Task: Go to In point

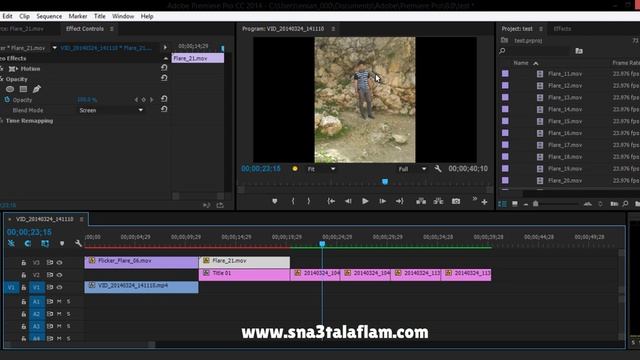Action: [331, 201]
